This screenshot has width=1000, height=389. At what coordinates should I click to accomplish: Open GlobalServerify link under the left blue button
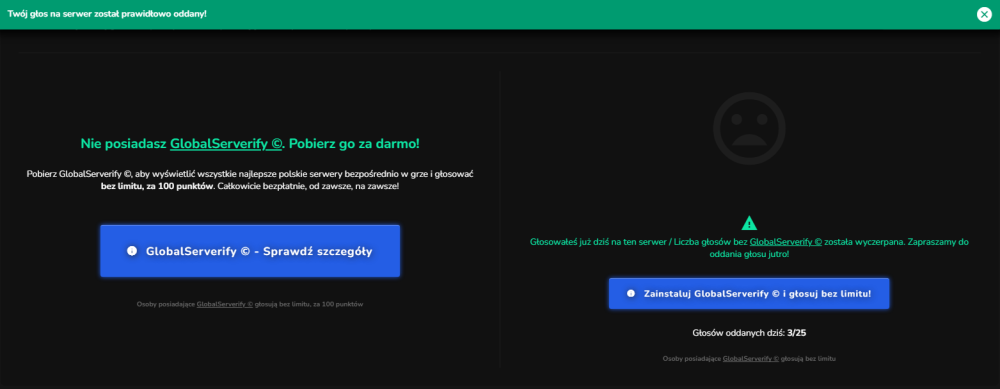click(x=225, y=305)
